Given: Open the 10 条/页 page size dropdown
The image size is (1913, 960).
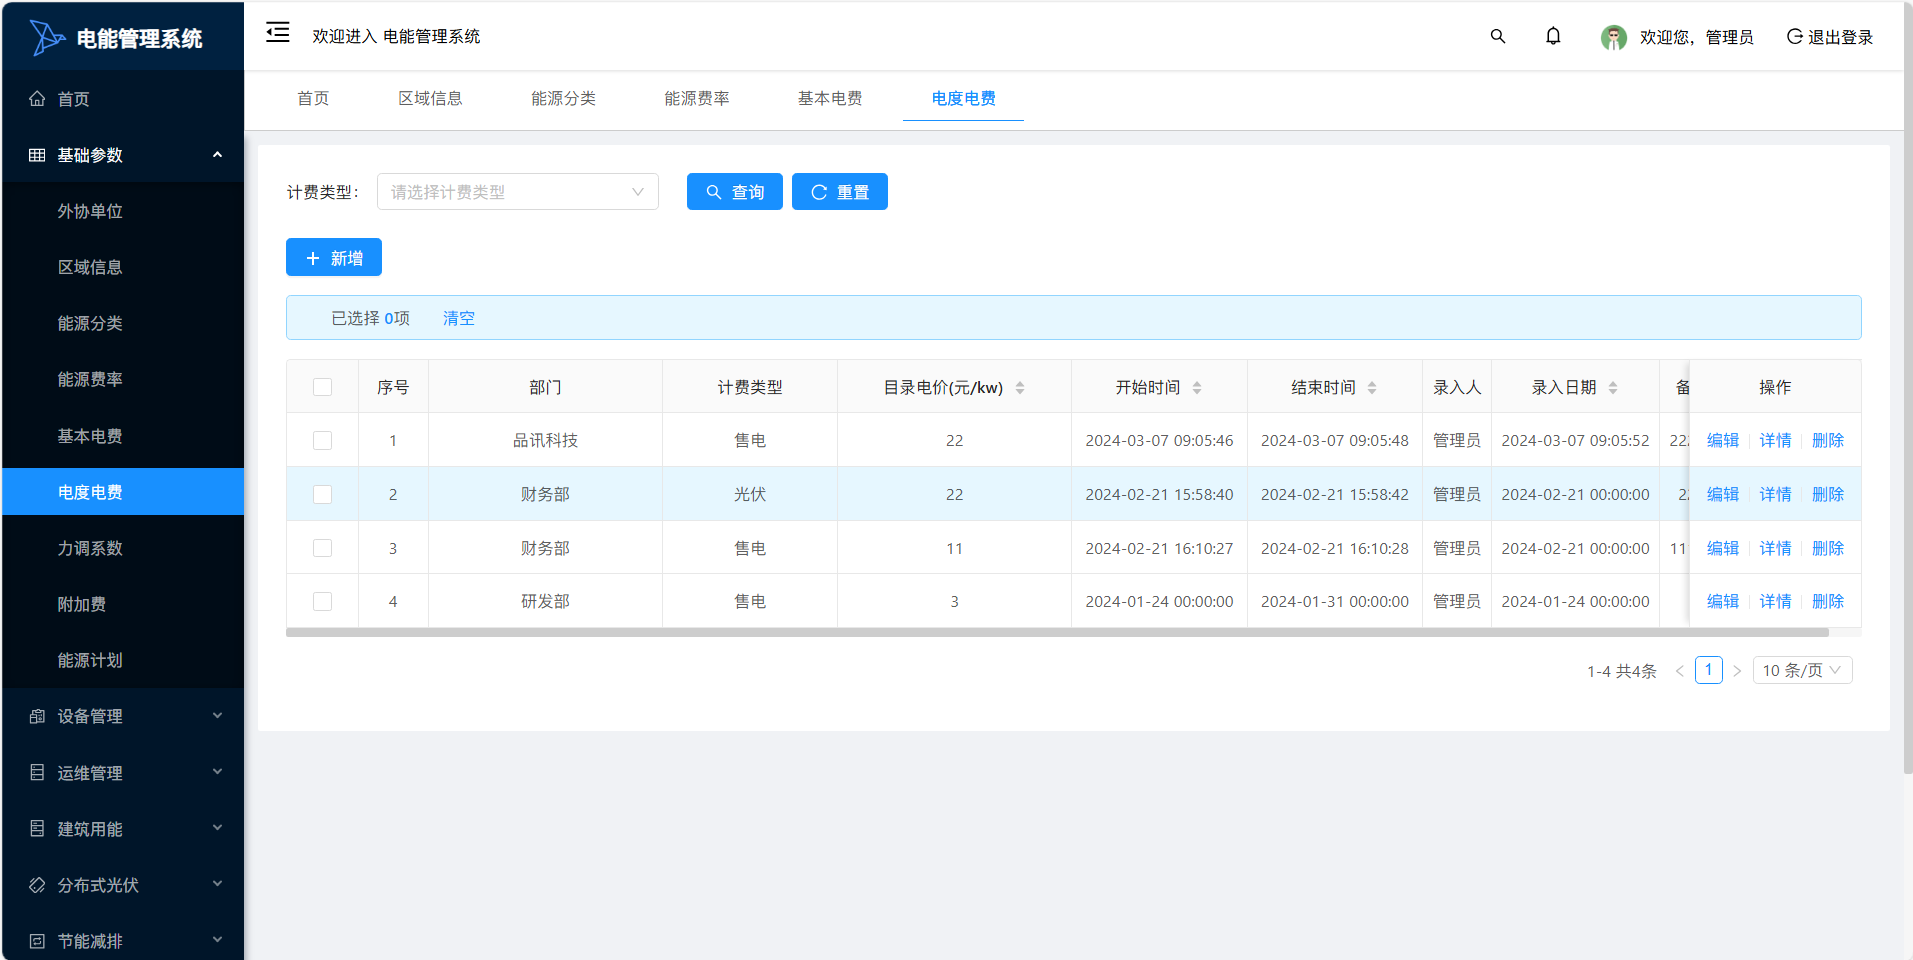Looking at the screenshot, I should pos(1802,670).
